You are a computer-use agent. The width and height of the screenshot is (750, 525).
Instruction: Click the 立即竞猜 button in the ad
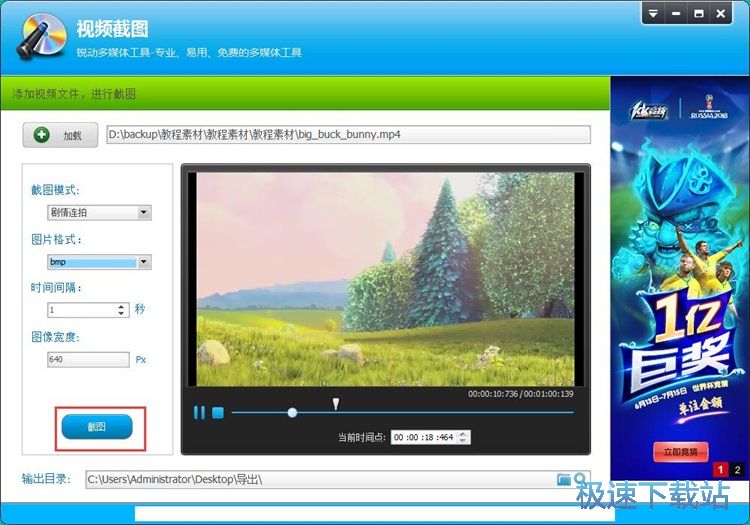pos(681,452)
